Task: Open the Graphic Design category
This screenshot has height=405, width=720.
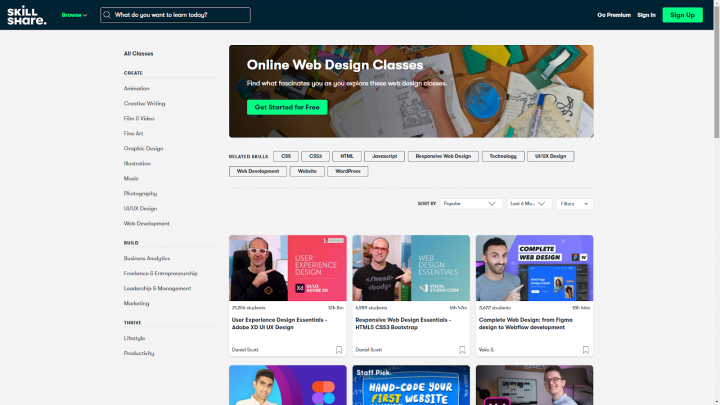Action: point(143,148)
